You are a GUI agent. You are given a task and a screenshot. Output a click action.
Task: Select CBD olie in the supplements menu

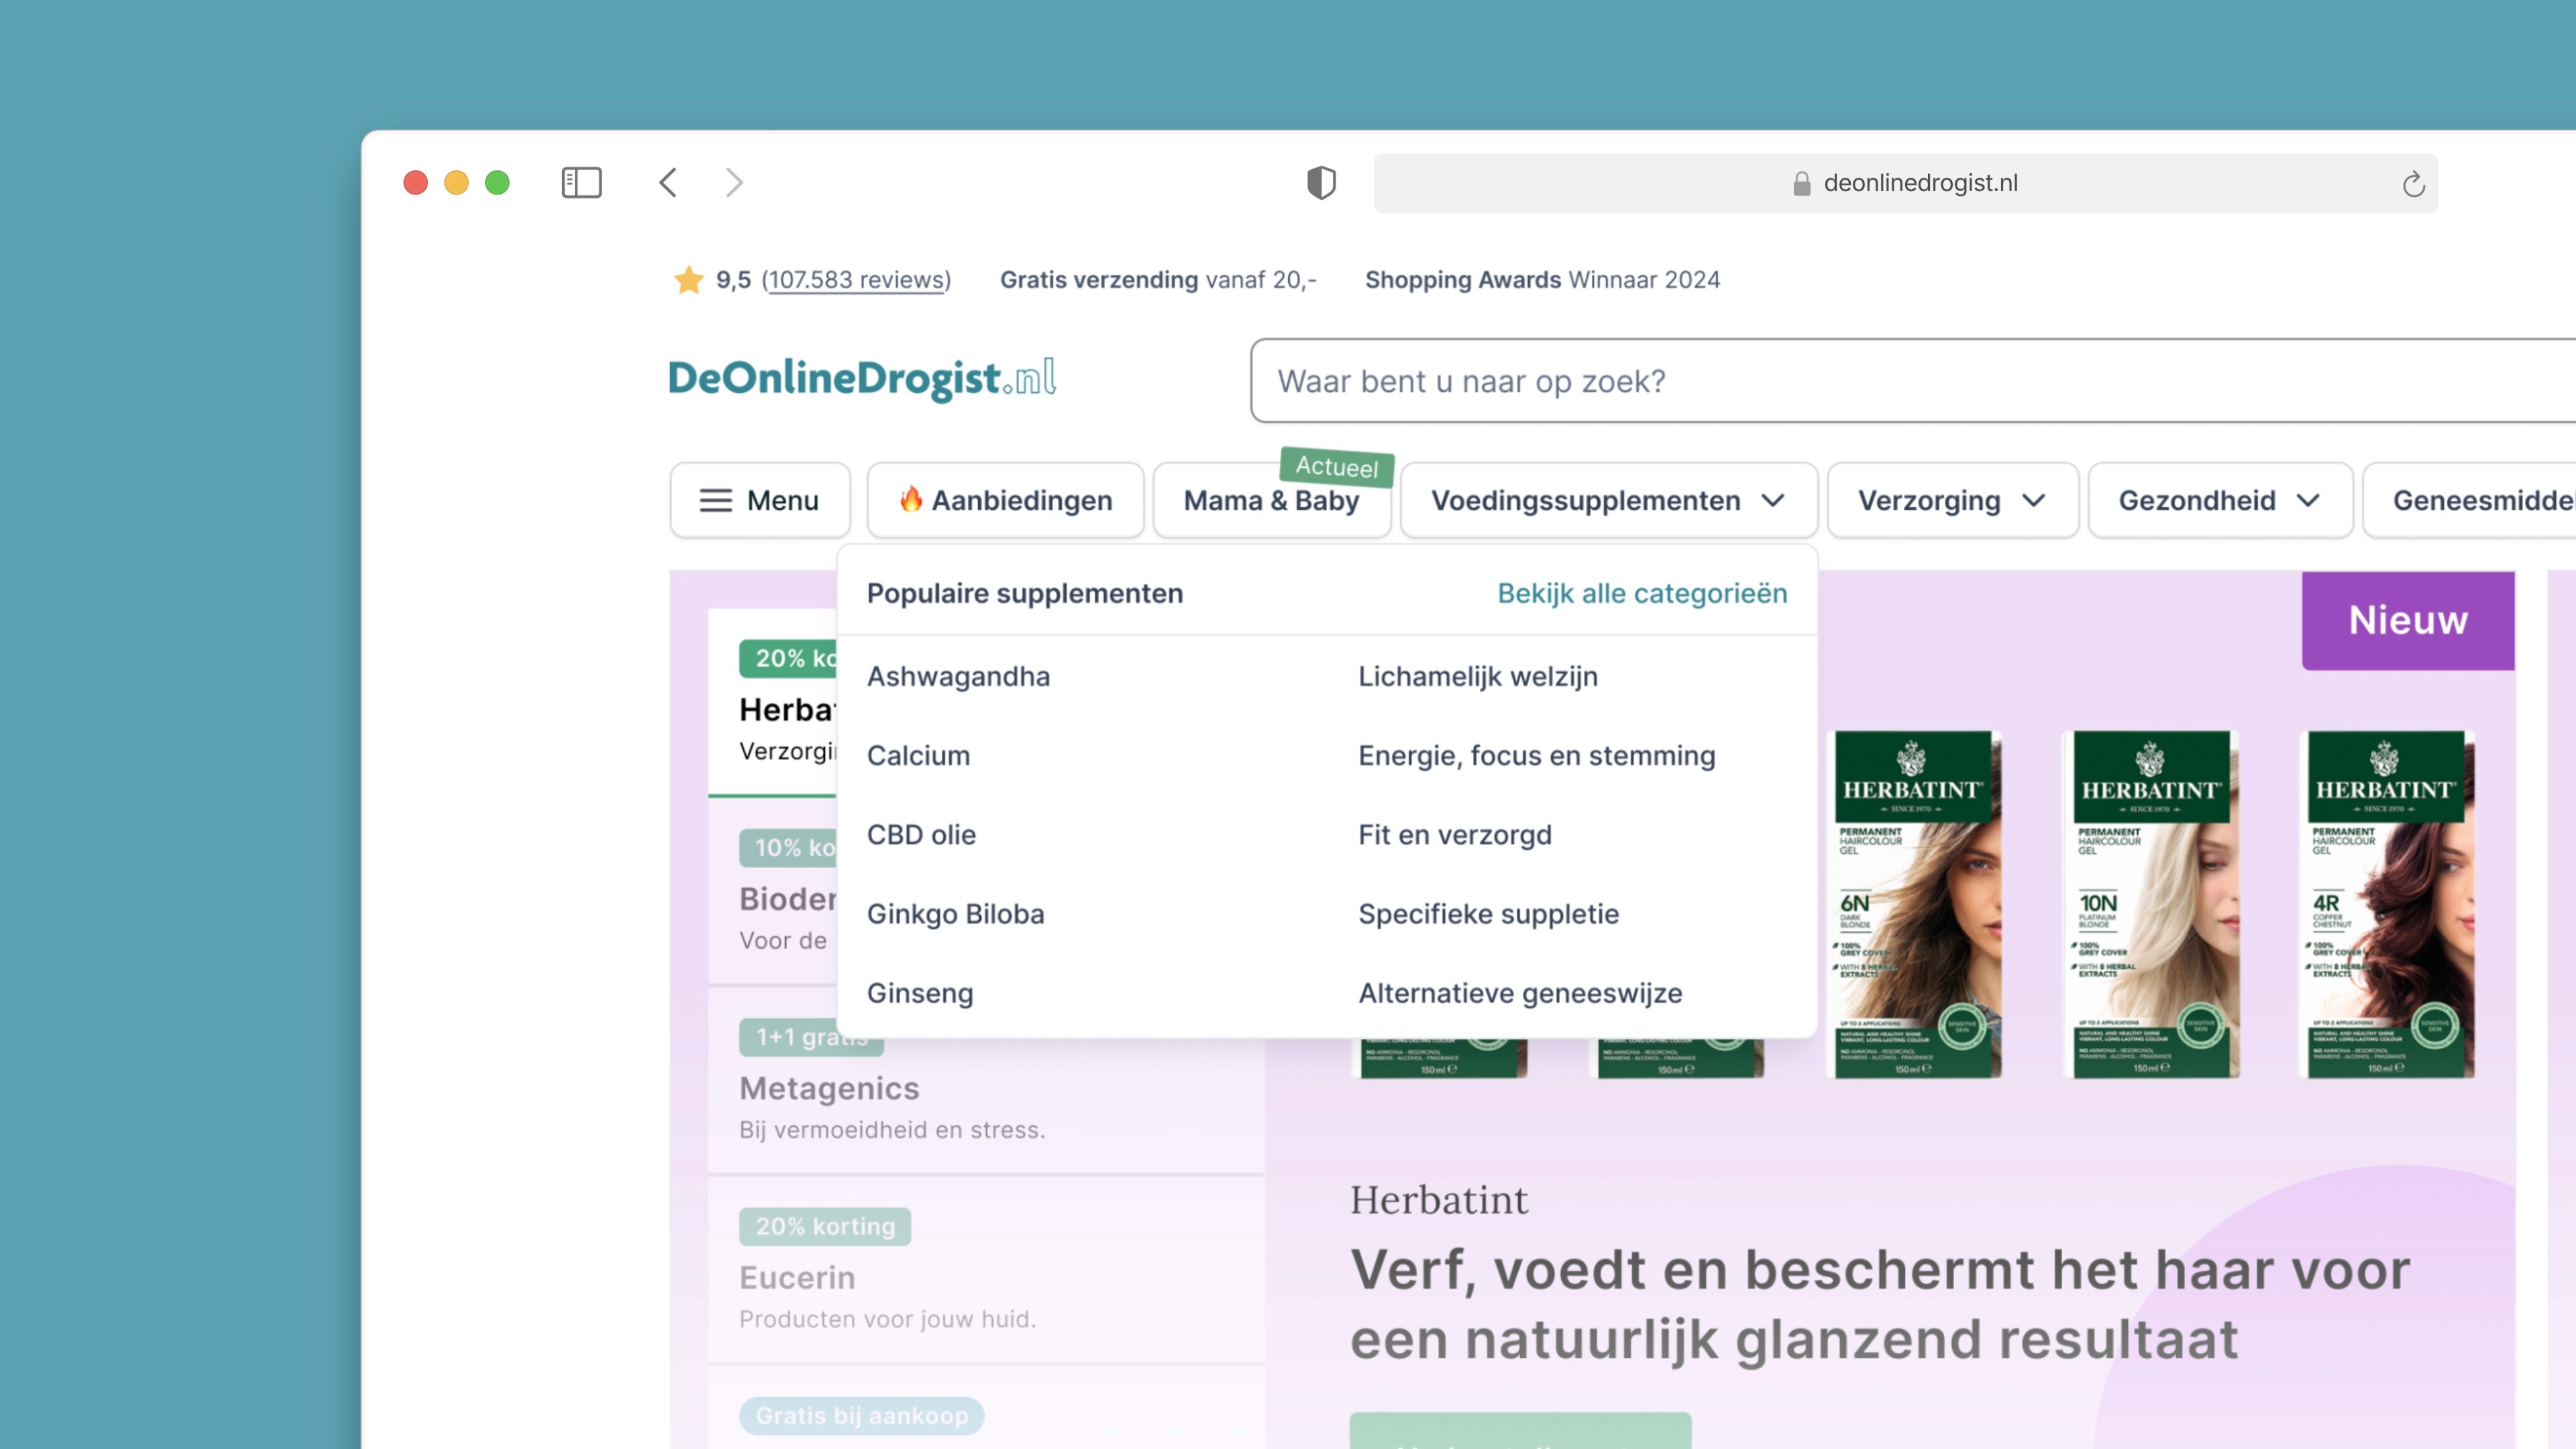pos(921,834)
